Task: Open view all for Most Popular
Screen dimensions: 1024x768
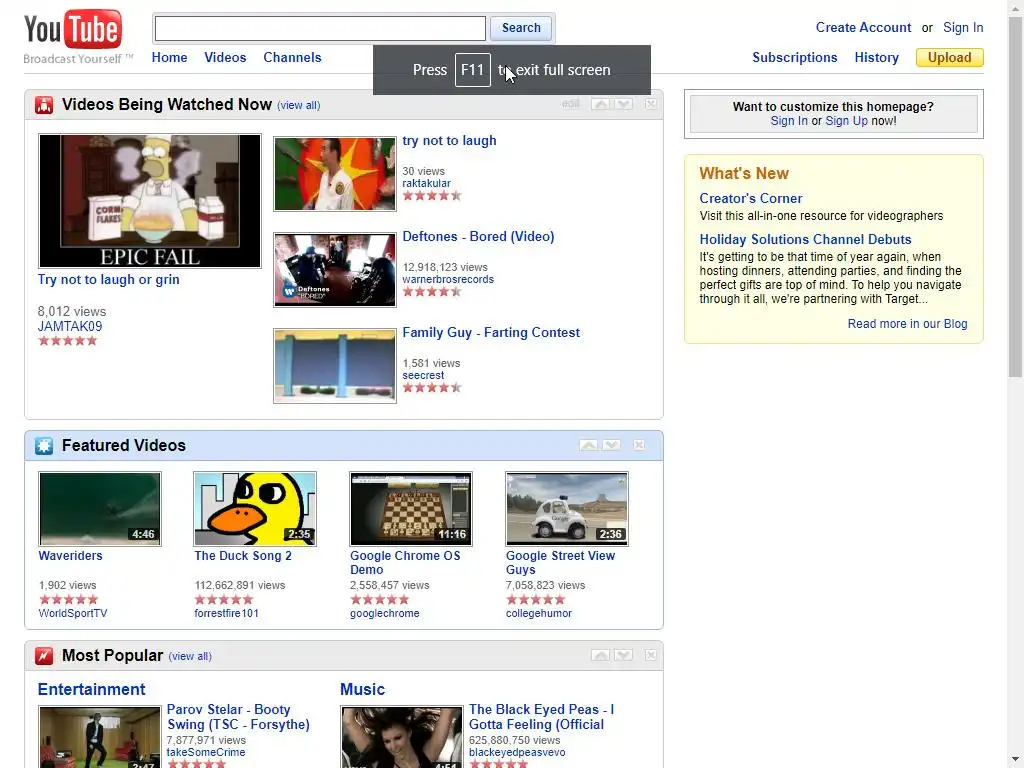Action: click(190, 656)
